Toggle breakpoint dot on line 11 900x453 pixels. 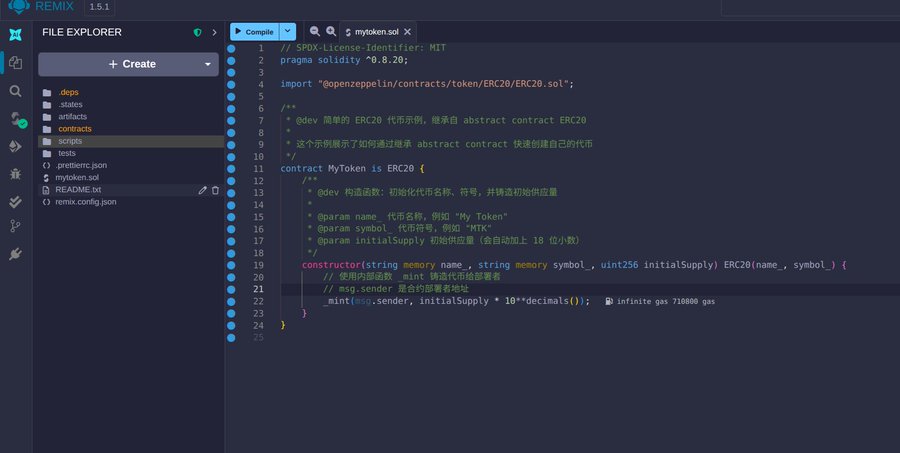point(231,169)
